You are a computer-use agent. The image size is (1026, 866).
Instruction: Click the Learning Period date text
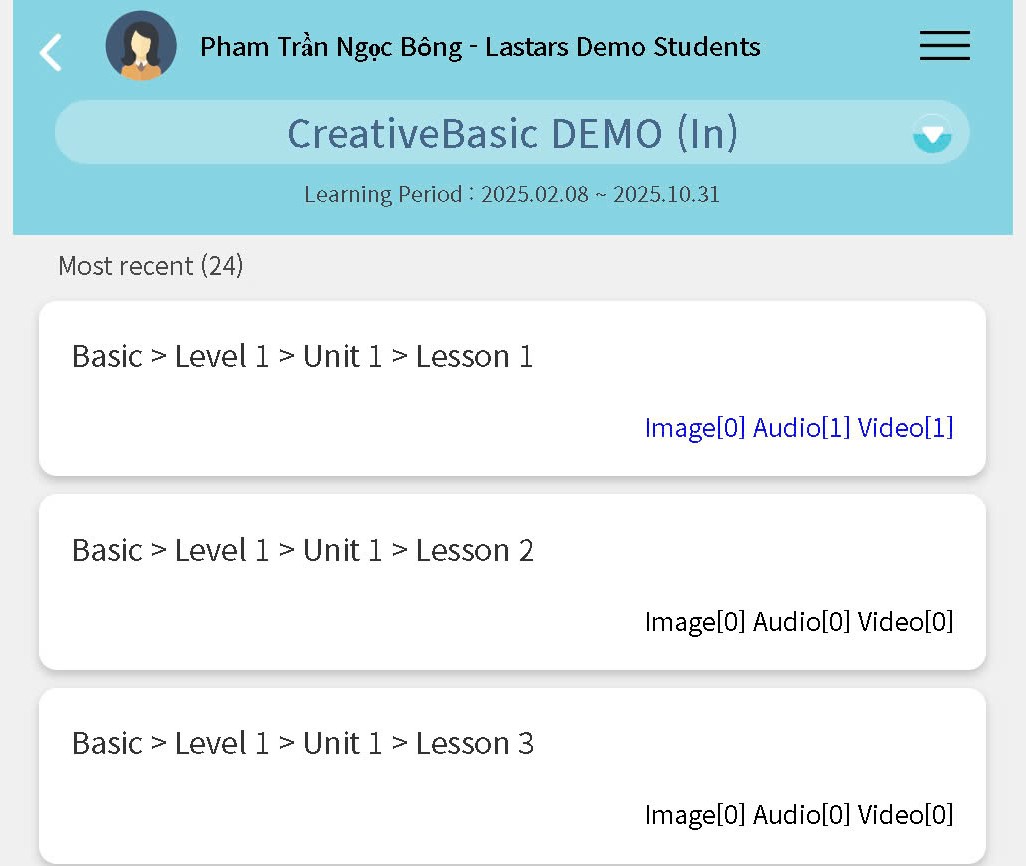pyautogui.click(x=512, y=194)
